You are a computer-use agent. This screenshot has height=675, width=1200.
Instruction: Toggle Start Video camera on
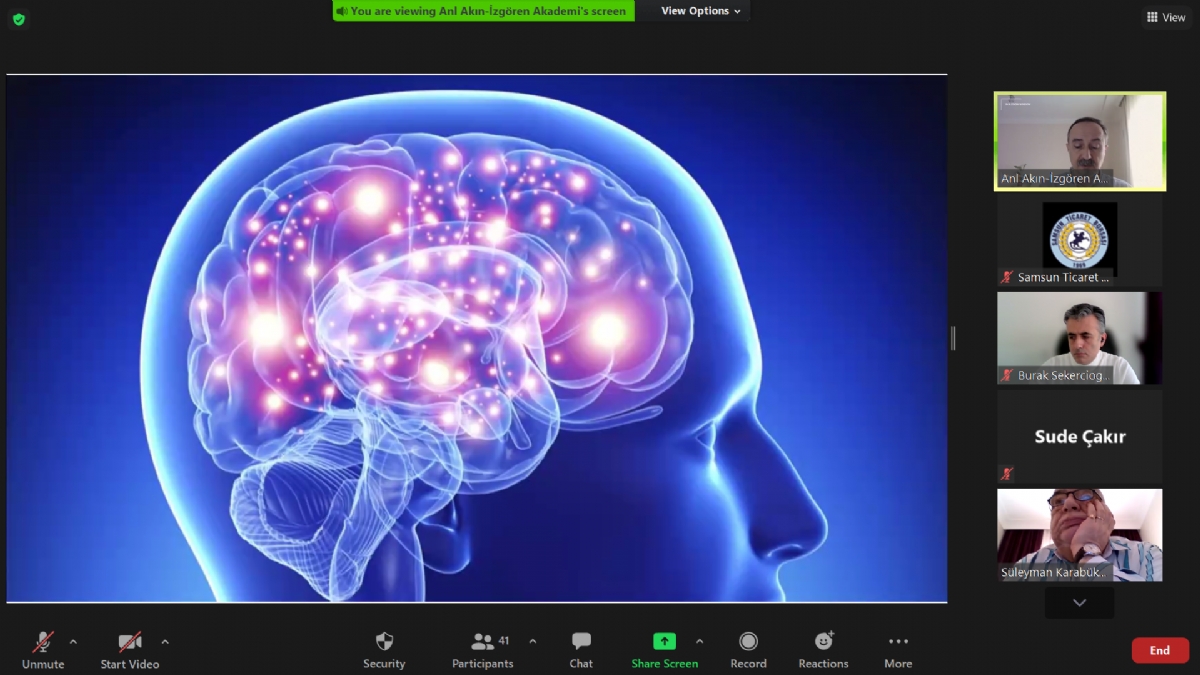pos(130,649)
